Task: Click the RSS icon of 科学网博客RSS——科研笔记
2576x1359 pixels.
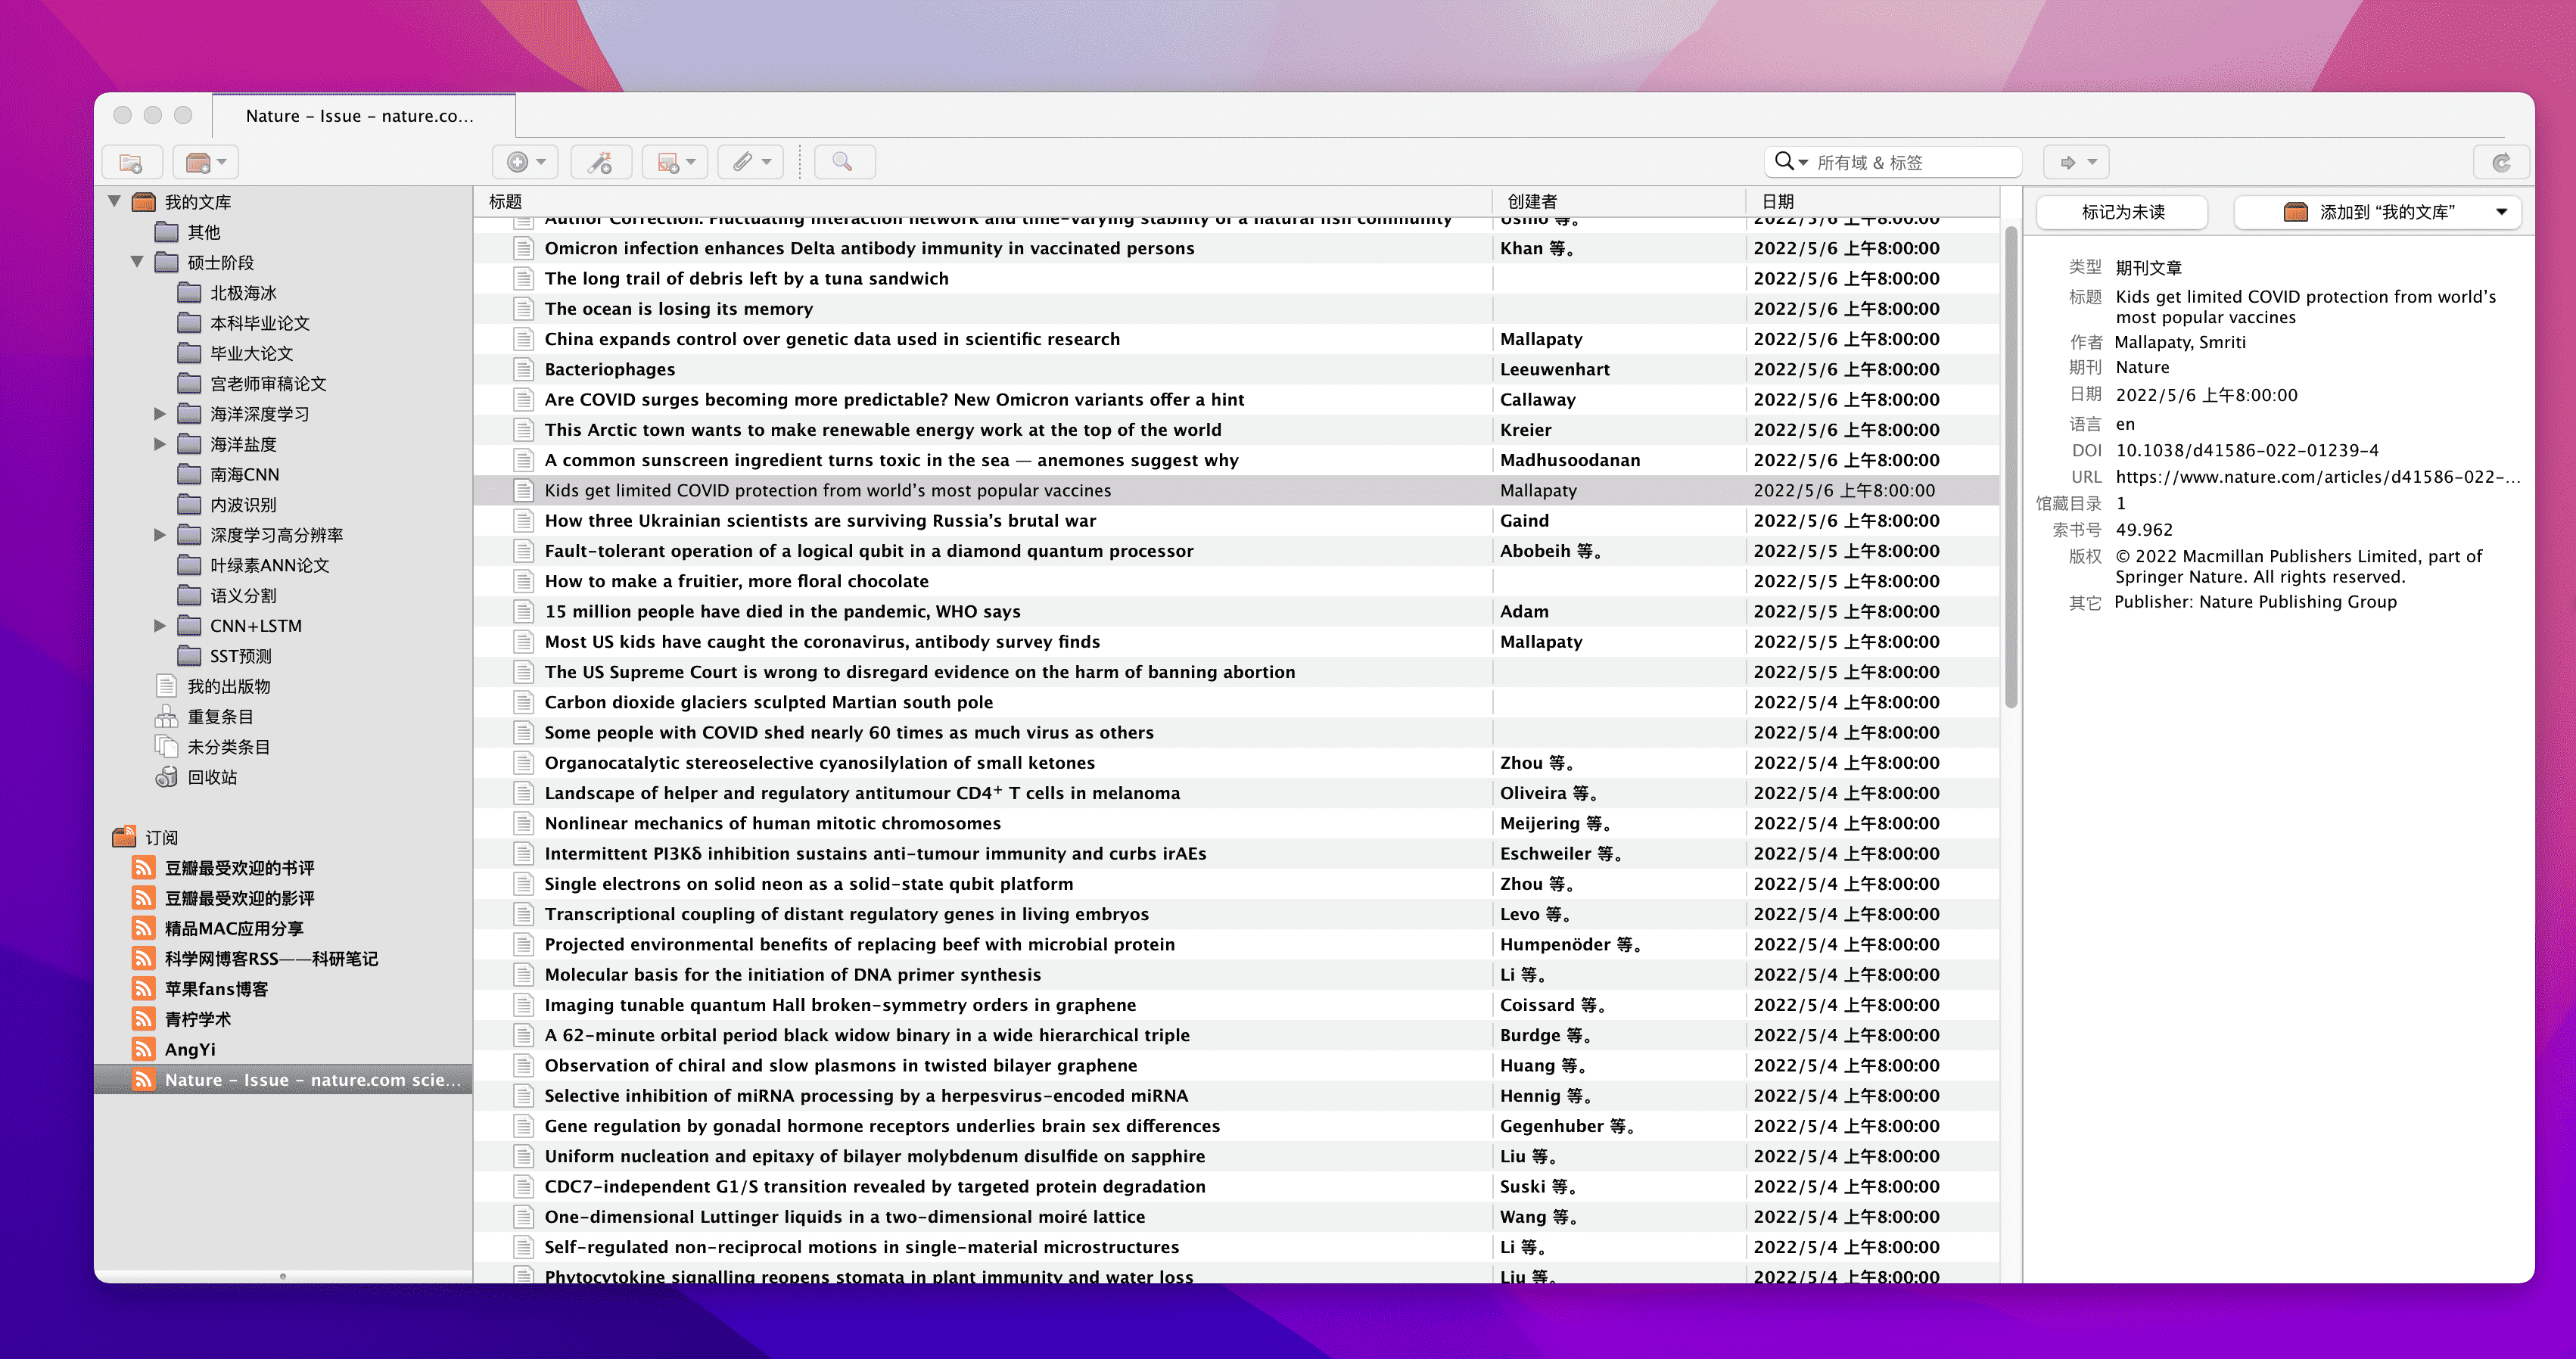Action: (x=144, y=958)
